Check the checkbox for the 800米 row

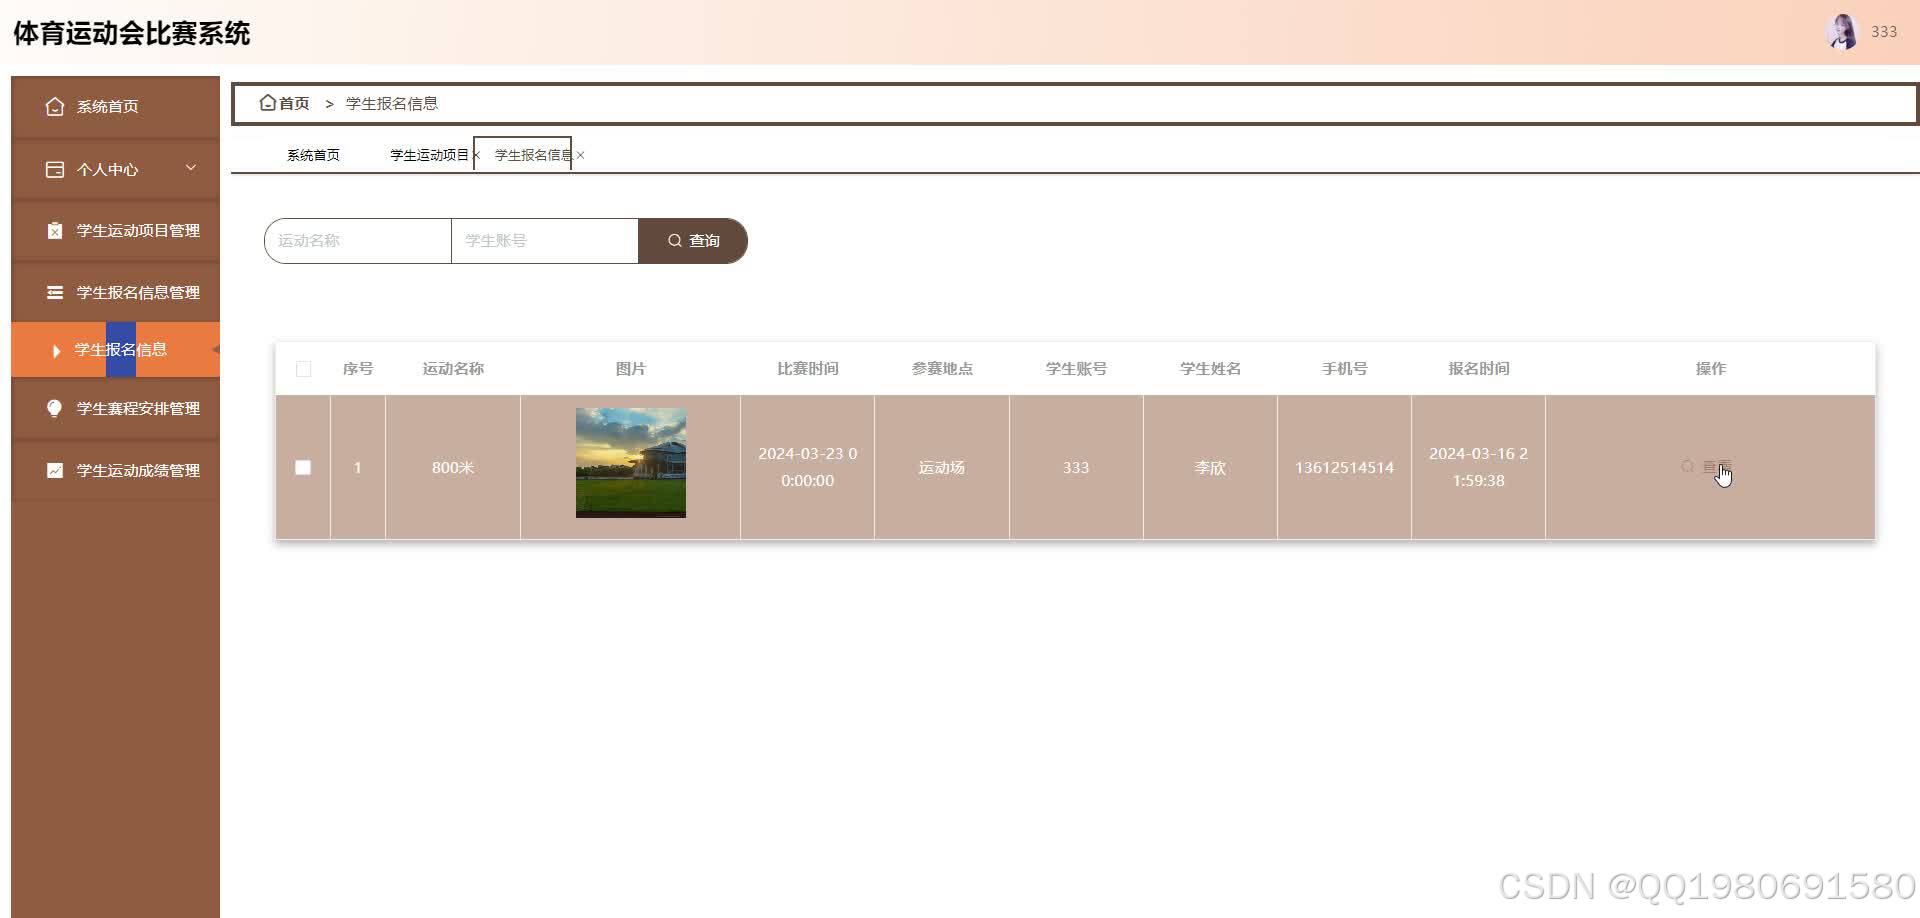(x=303, y=467)
